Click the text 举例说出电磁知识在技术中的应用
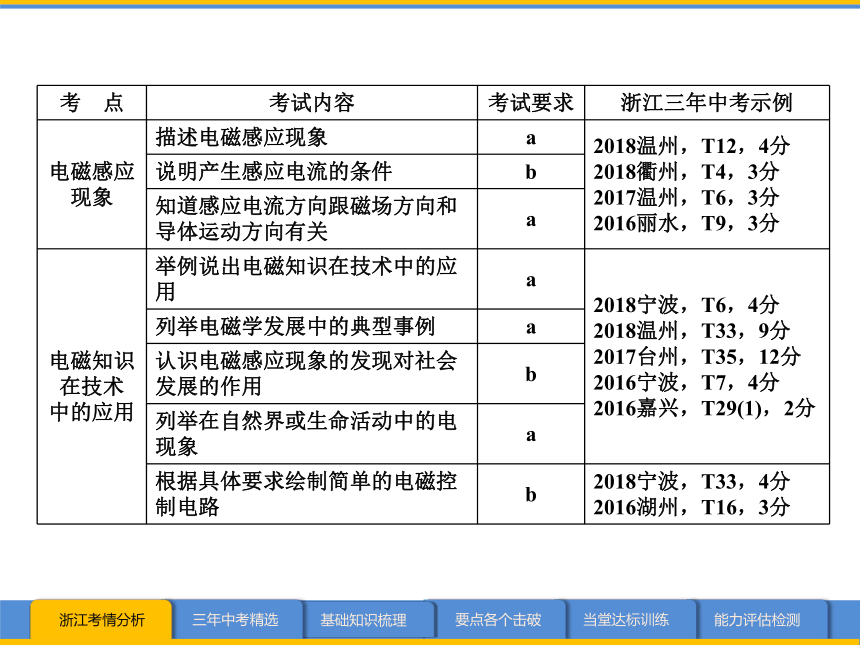 [x=306, y=279]
